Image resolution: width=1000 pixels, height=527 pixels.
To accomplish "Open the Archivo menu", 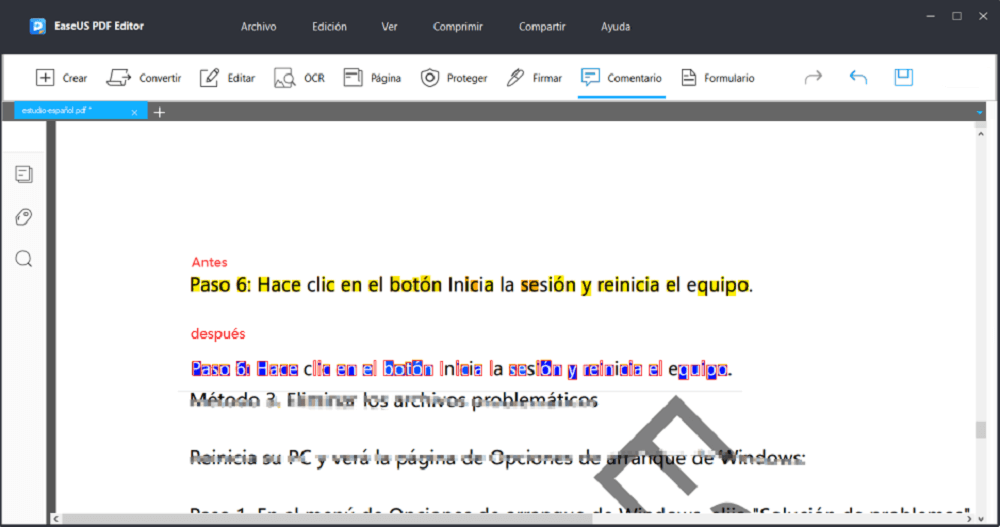I will pyautogui.click(x=258, y=27).
